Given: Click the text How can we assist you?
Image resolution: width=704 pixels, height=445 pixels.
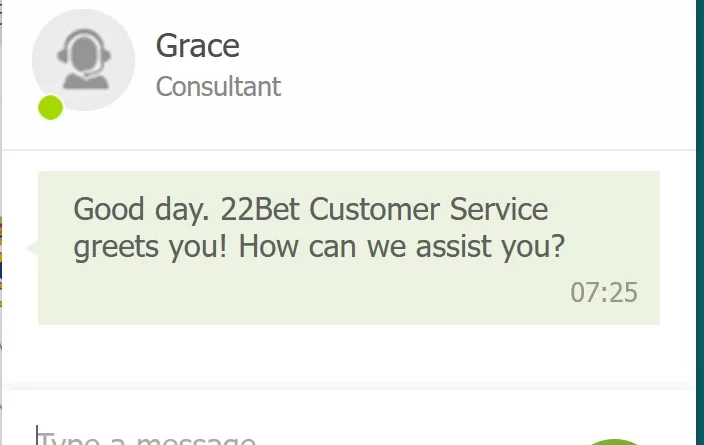Looking at the screenshot, I should pyautogui.click(x=402, y=247).
